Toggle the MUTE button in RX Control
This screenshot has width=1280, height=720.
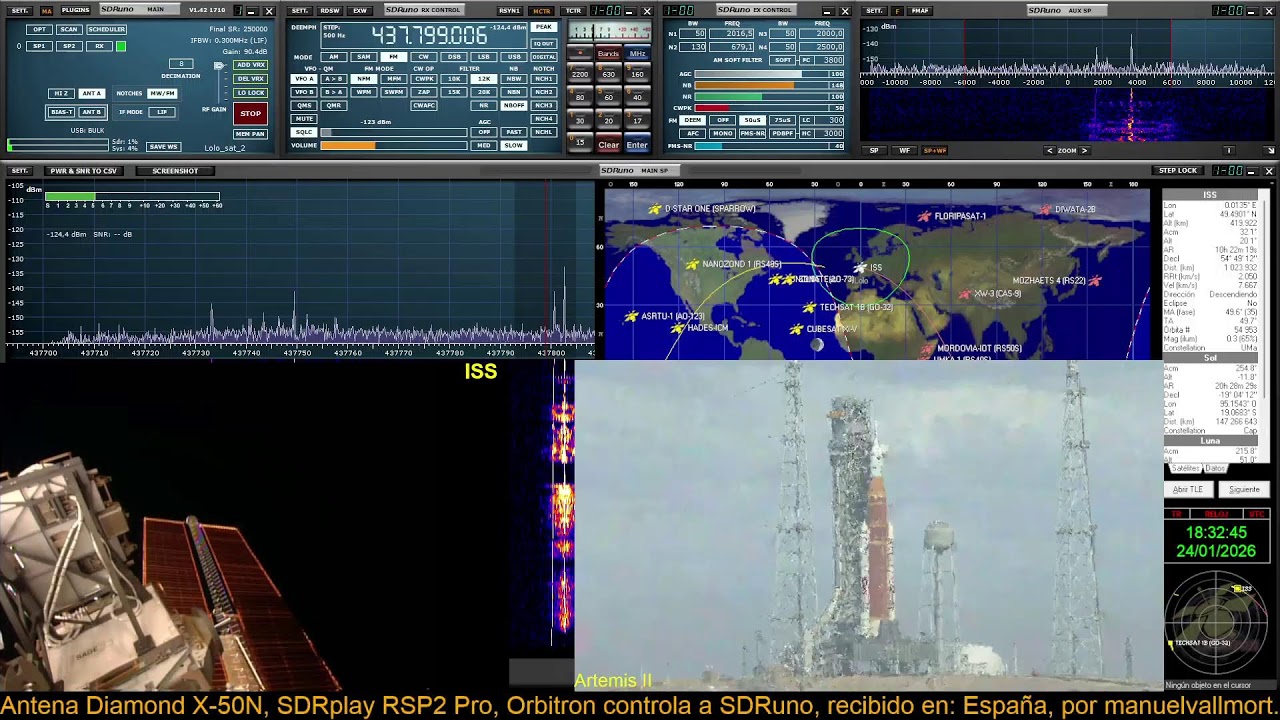[x=303, y=119]
